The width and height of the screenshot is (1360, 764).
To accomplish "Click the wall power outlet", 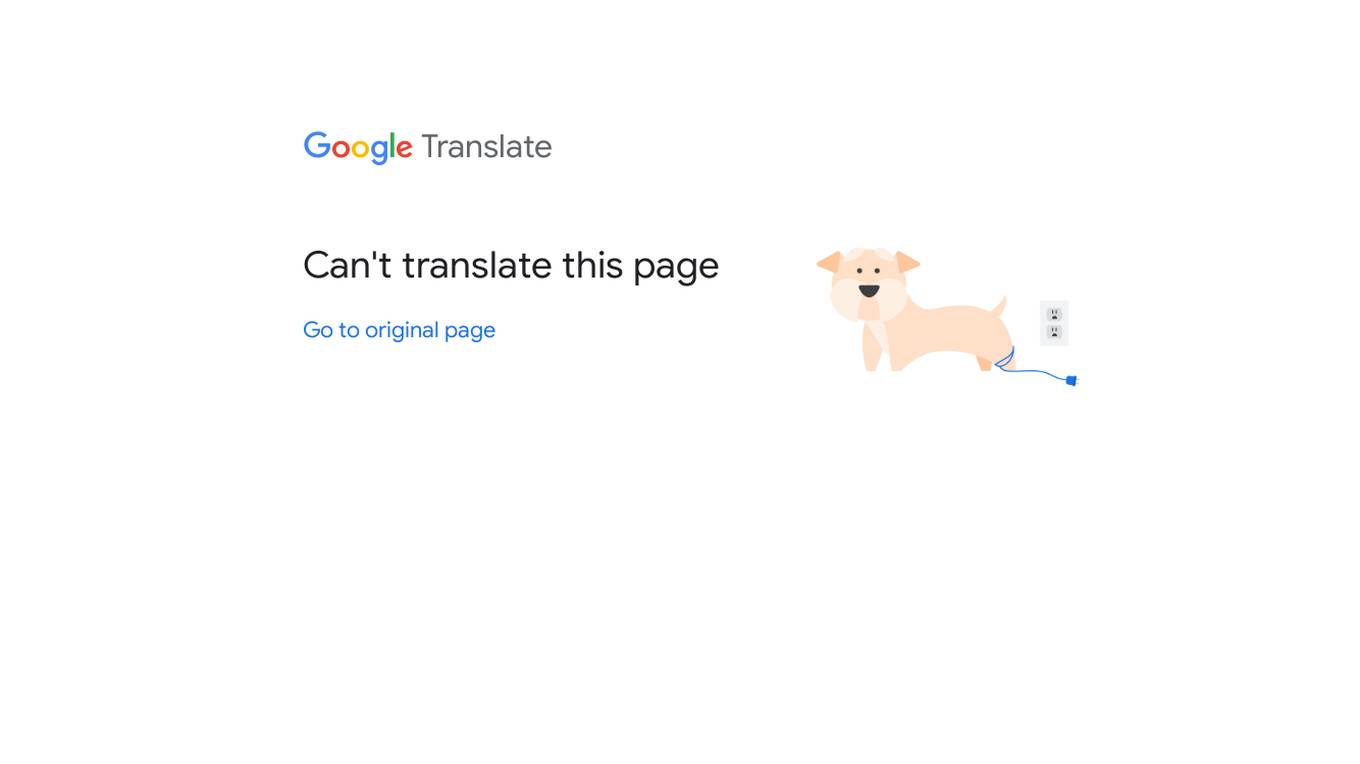I will tap(1054, 323).
